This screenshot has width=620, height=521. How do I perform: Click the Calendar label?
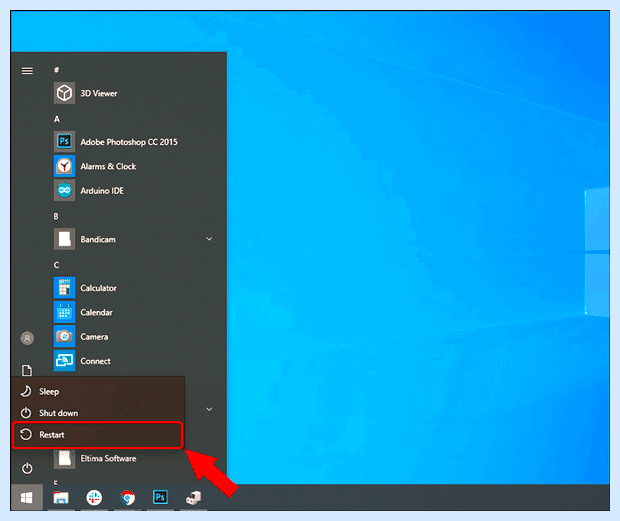point(96,313)
